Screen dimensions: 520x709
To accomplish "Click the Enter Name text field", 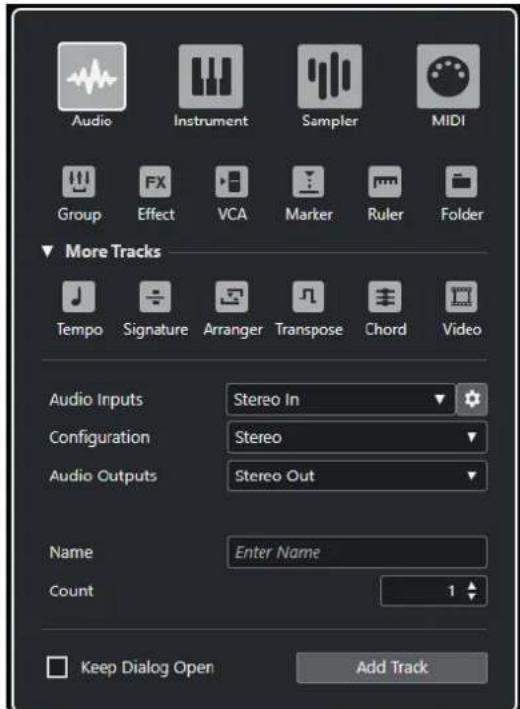I will 357,552.
